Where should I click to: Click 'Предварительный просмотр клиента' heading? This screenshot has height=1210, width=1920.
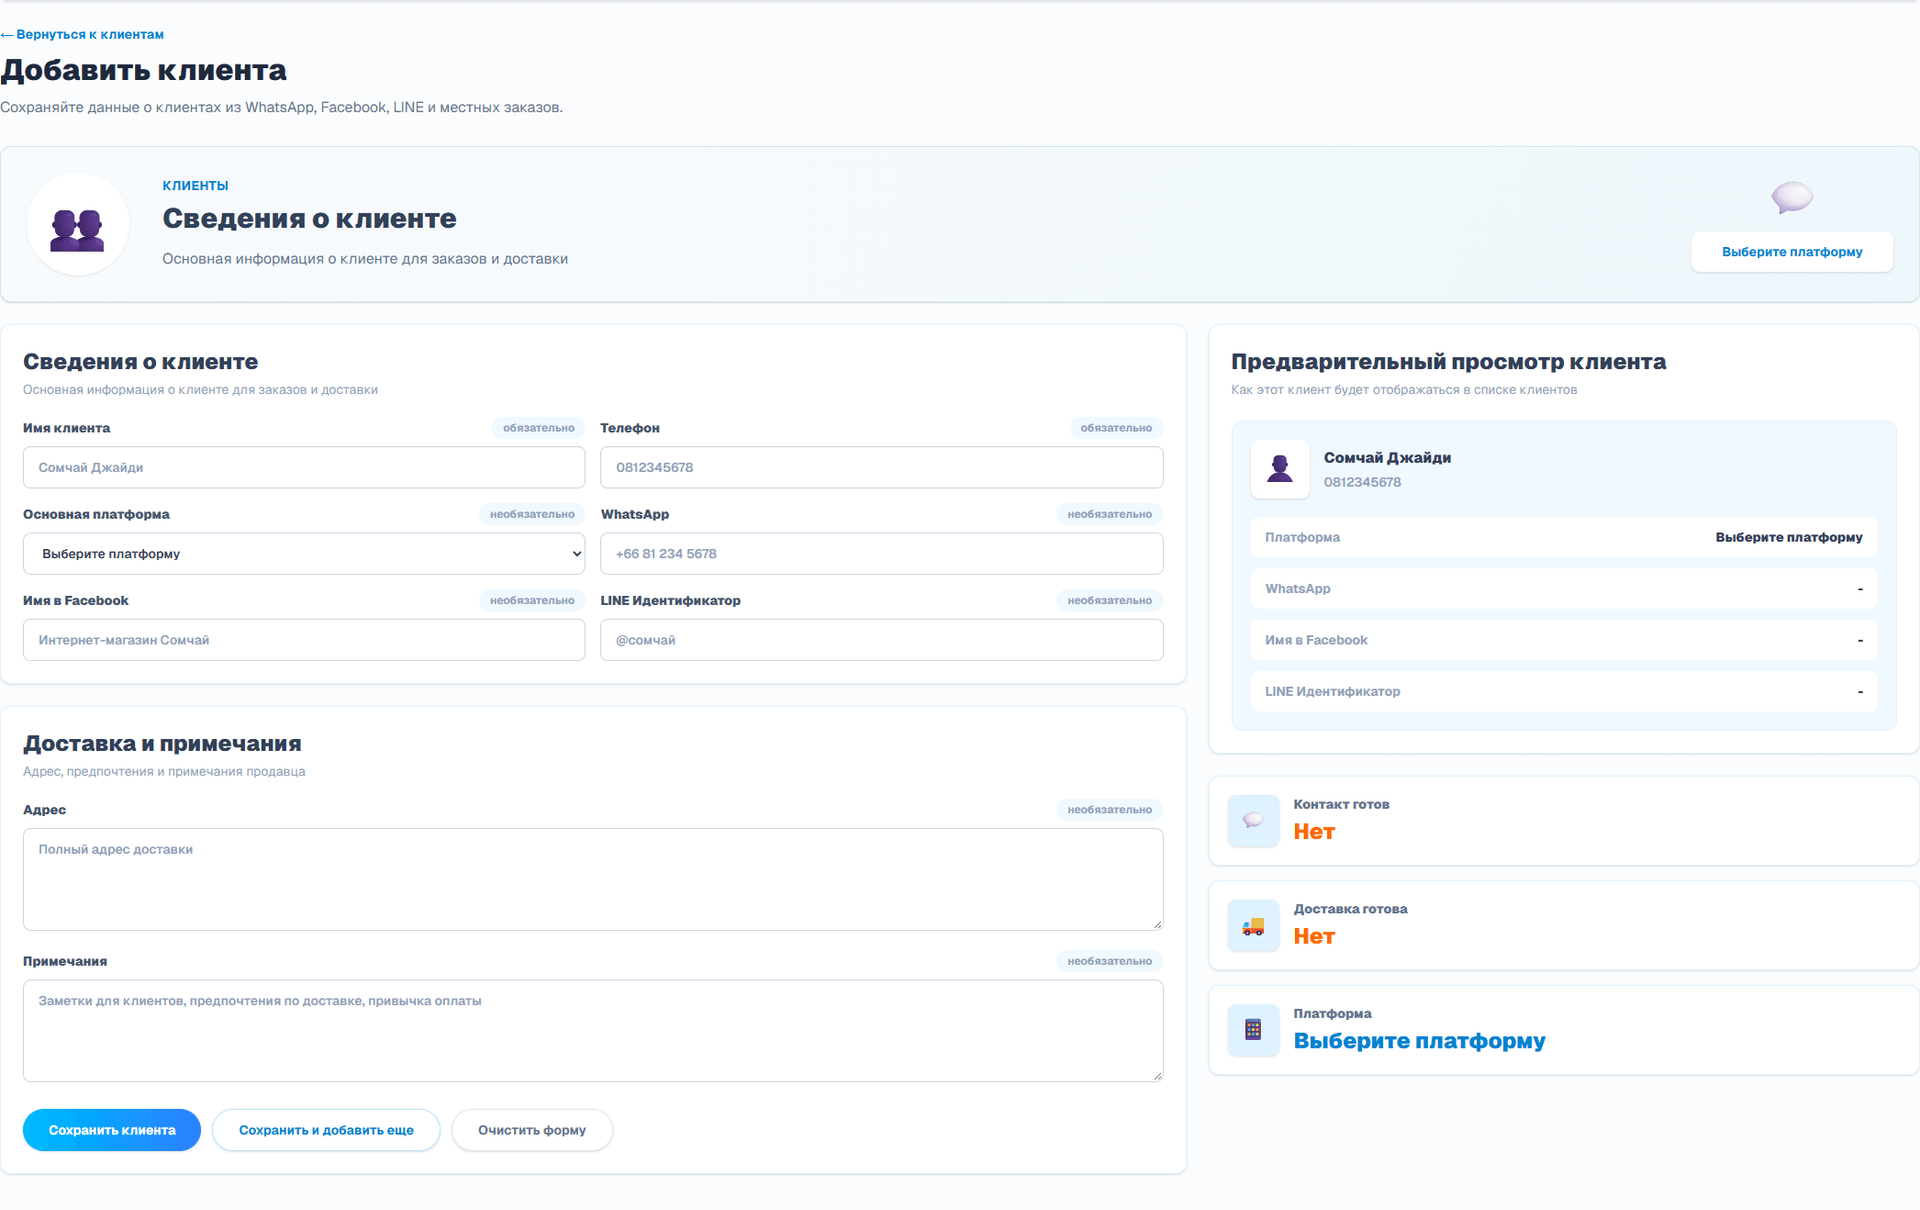click(x=1448, y=362)
